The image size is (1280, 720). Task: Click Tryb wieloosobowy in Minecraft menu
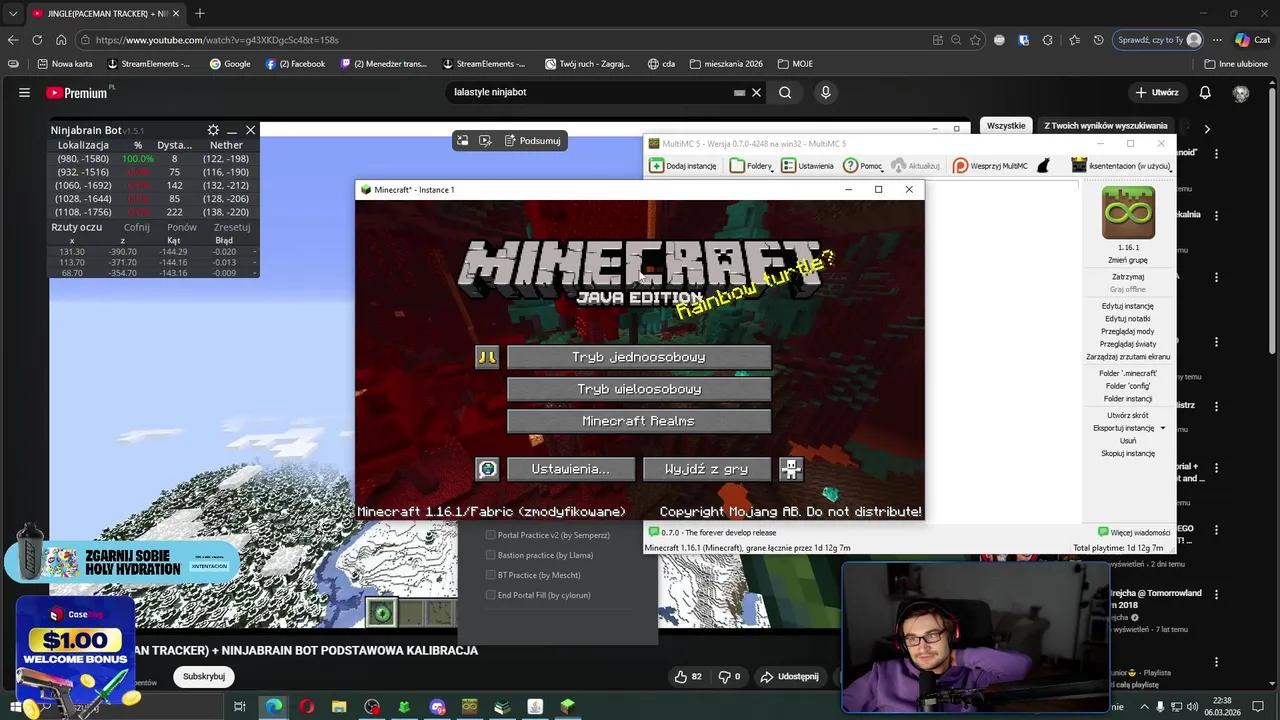point(639,389)
